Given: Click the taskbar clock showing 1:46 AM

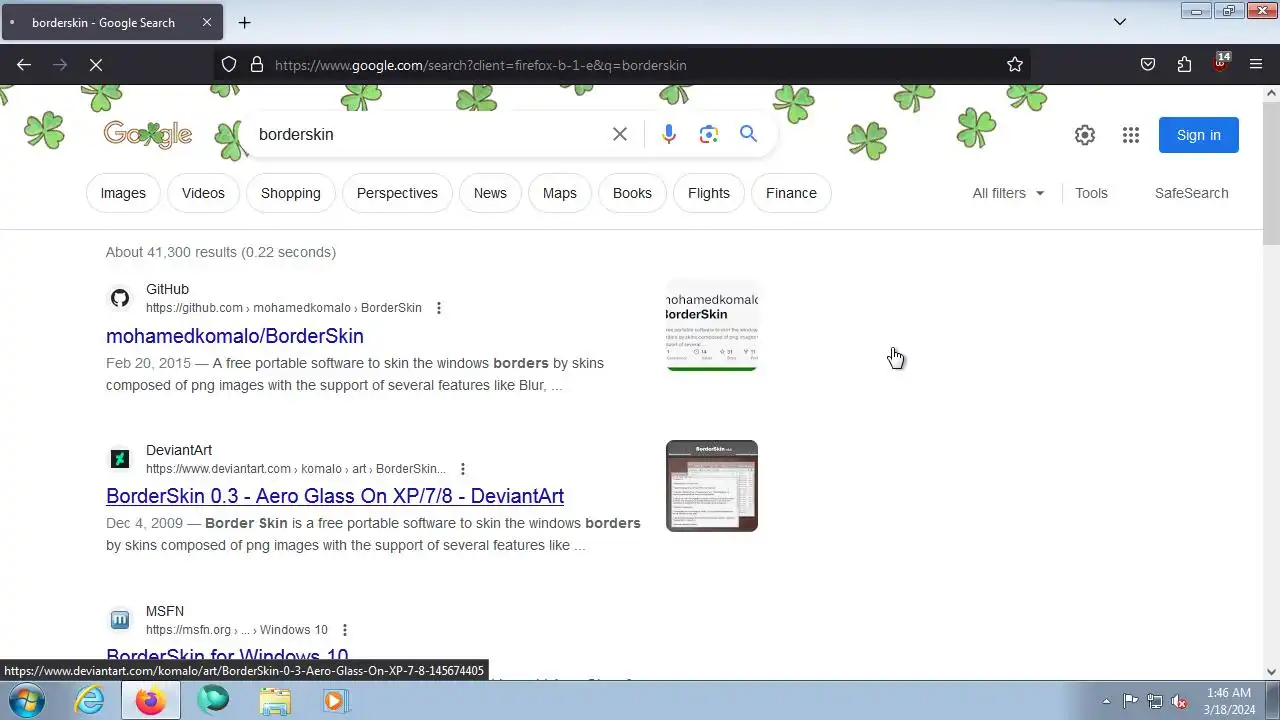Looking at the screenshot, I should (1229, 701).
